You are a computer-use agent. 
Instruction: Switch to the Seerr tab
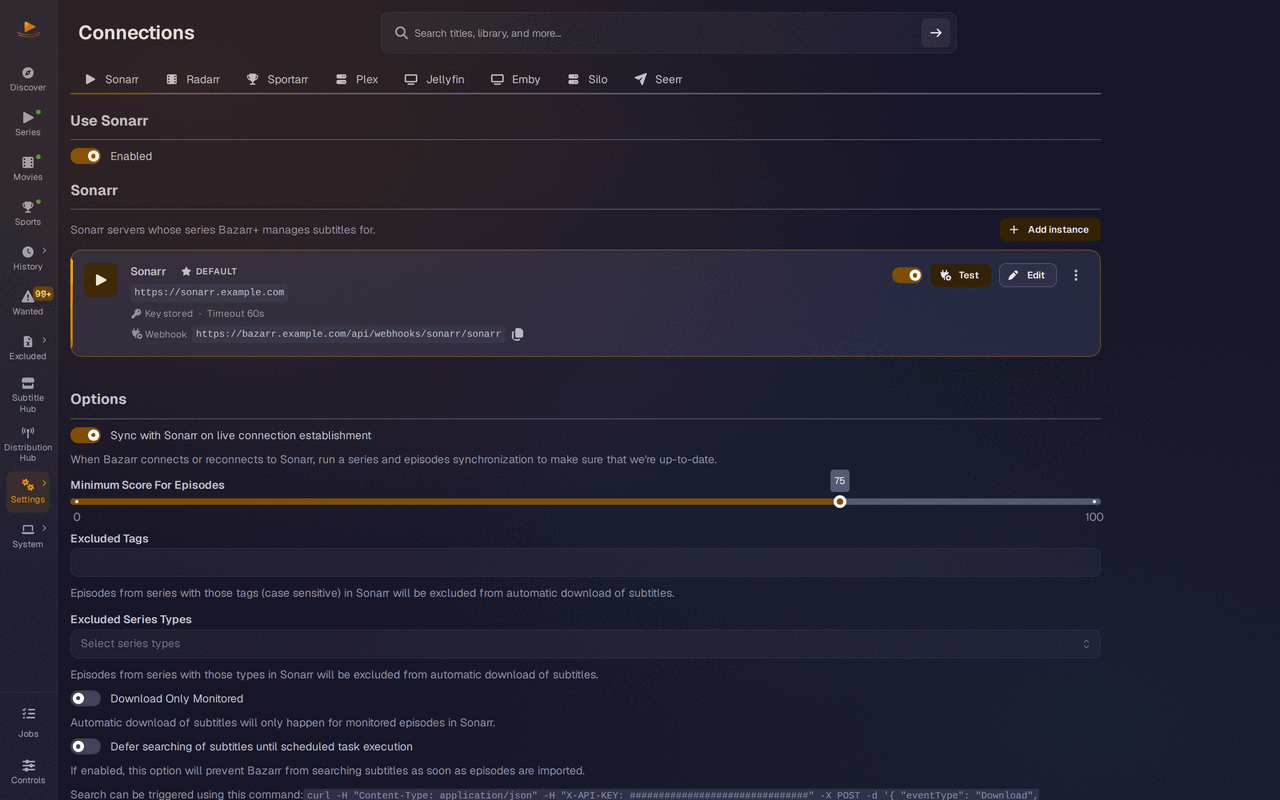click(658, 79)
